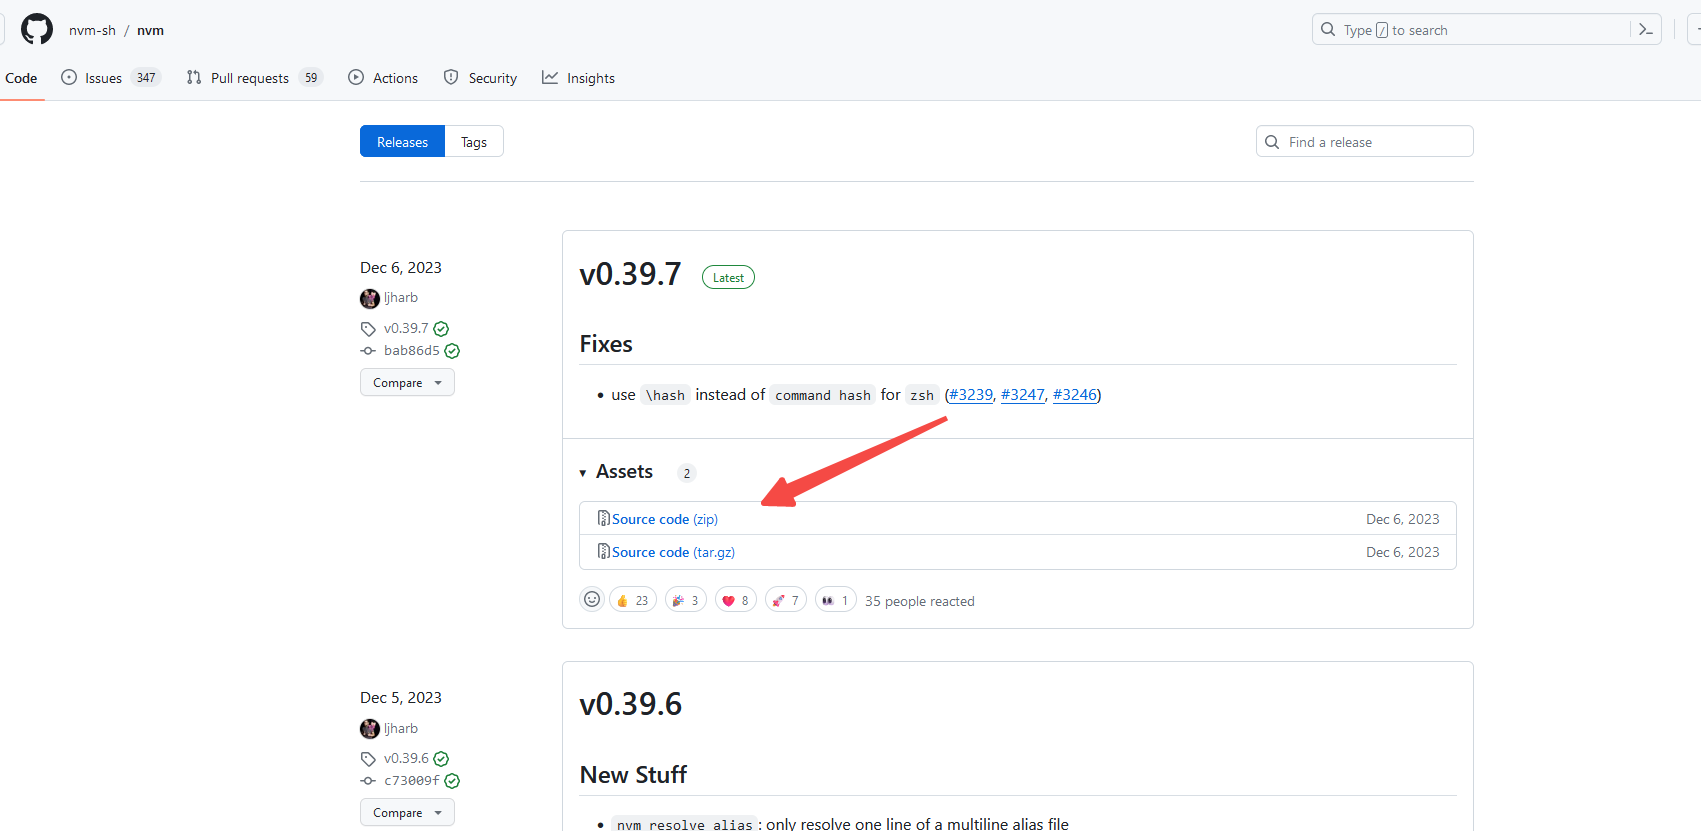This screenshot has height=831, width=1701.
Task: Click the tag icon beside v0.39.7
Action: pyautogui.click(x=368, y=329)
